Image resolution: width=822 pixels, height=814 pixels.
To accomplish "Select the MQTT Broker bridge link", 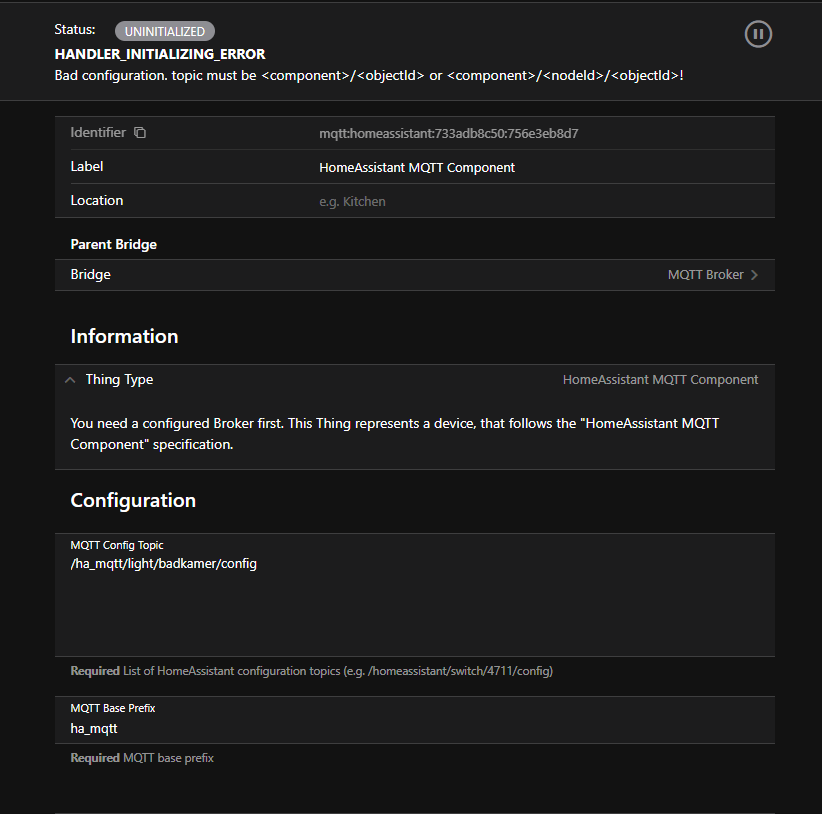I will click(705, 275).
